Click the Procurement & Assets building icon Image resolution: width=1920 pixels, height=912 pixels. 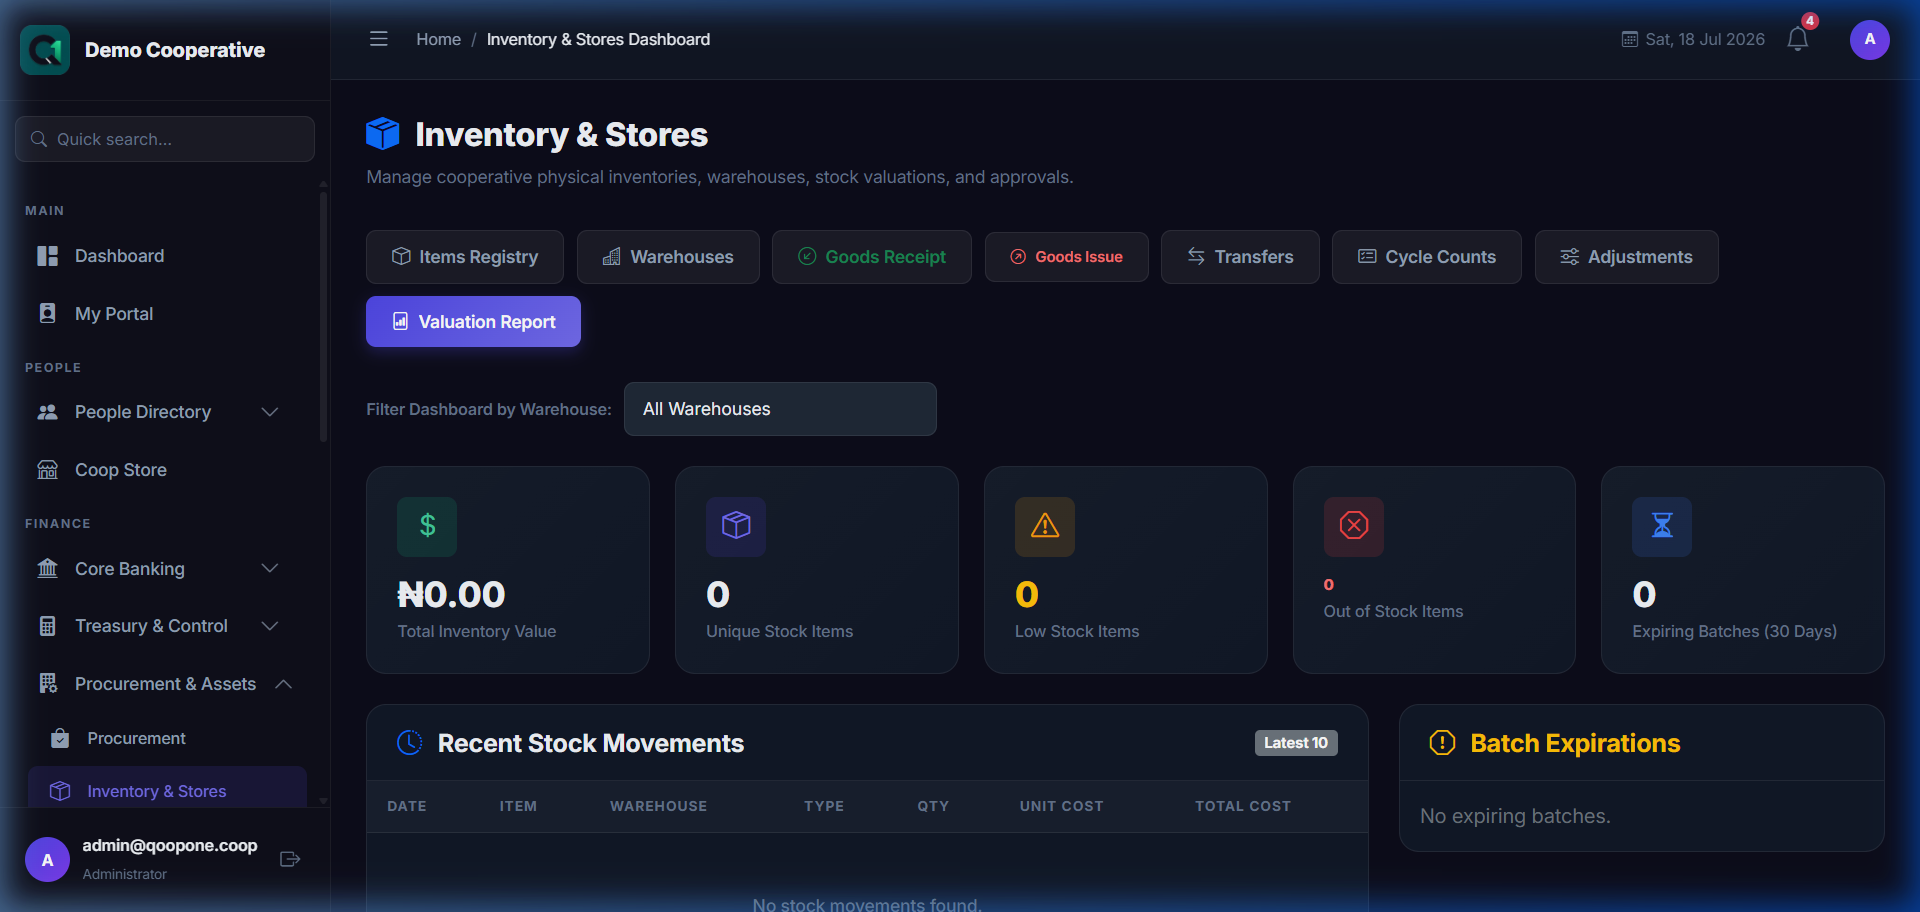tap(47, 684)
